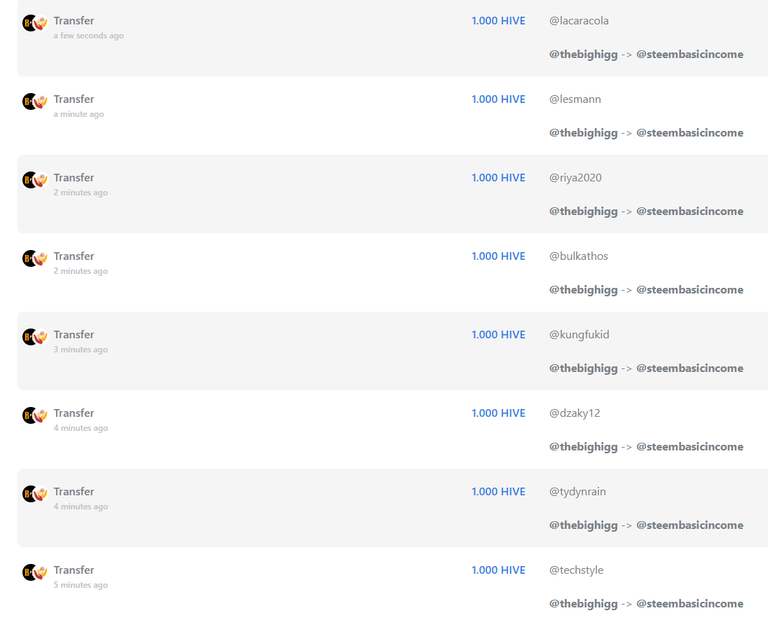Click avatar icon beside the @lesmann transfer
The image size is (768, 622).
pyautogui.click(x=35, y=101)
